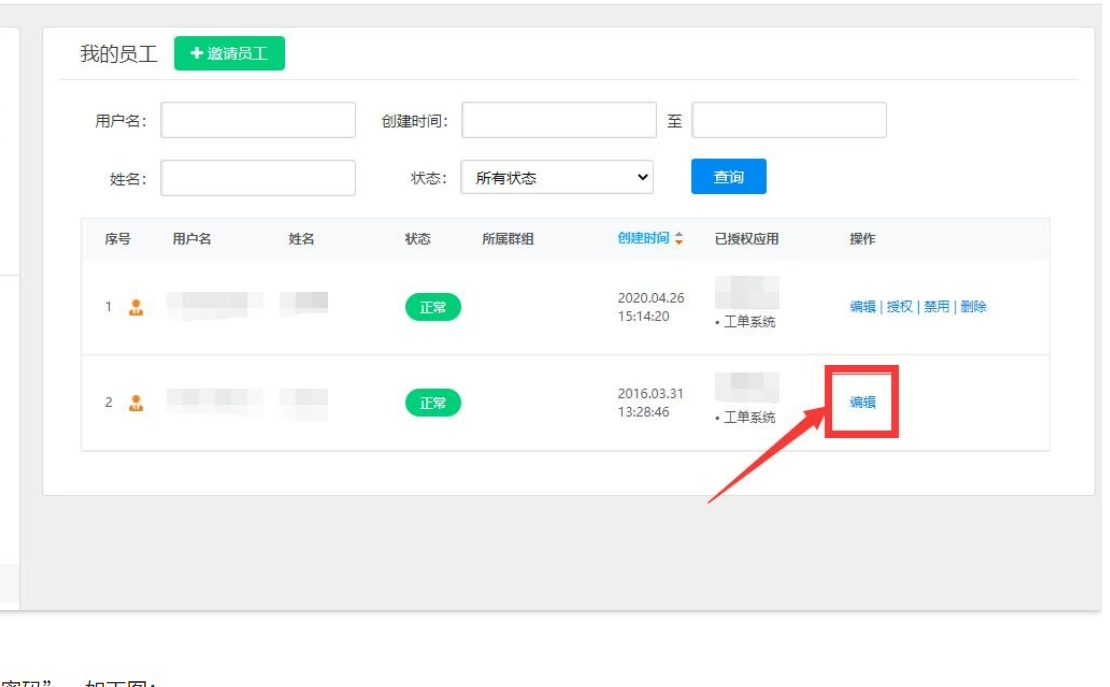Viewport: 1110px width, 687px height.
Task: Focus the 创建时间 start date field
Action: [558, 120]
